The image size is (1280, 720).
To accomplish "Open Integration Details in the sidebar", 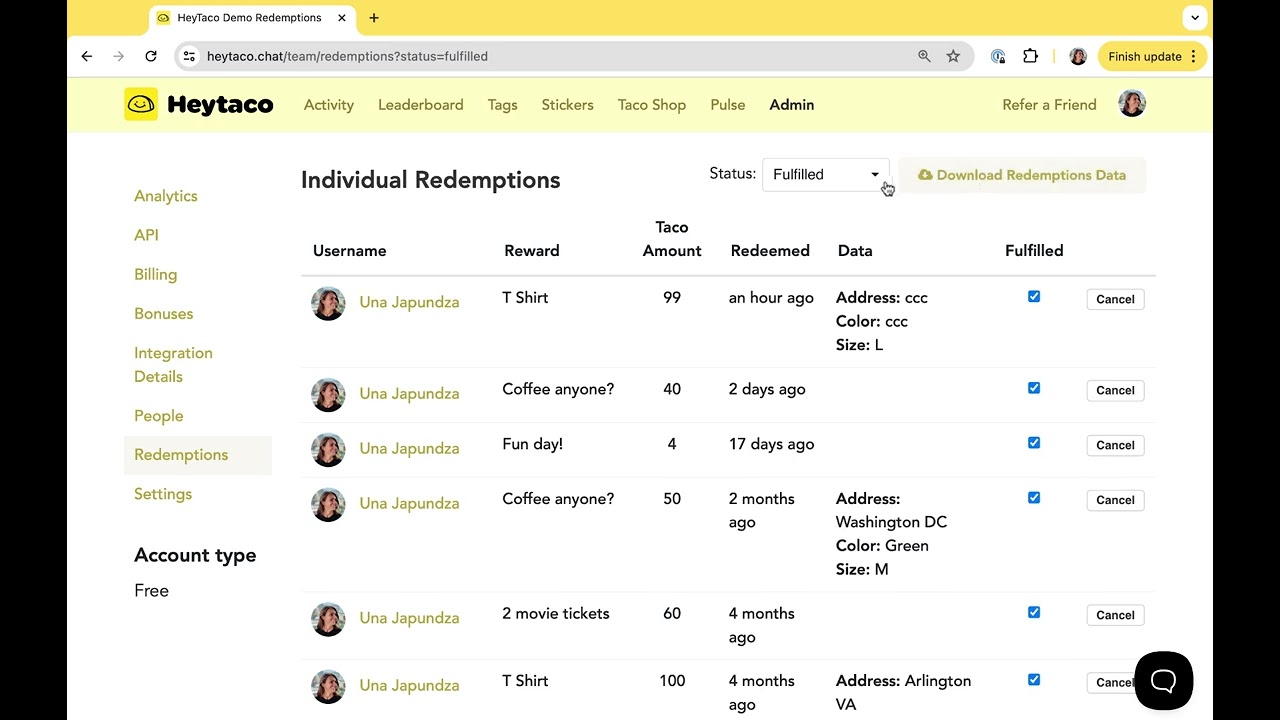I will [x=174, y=365].
